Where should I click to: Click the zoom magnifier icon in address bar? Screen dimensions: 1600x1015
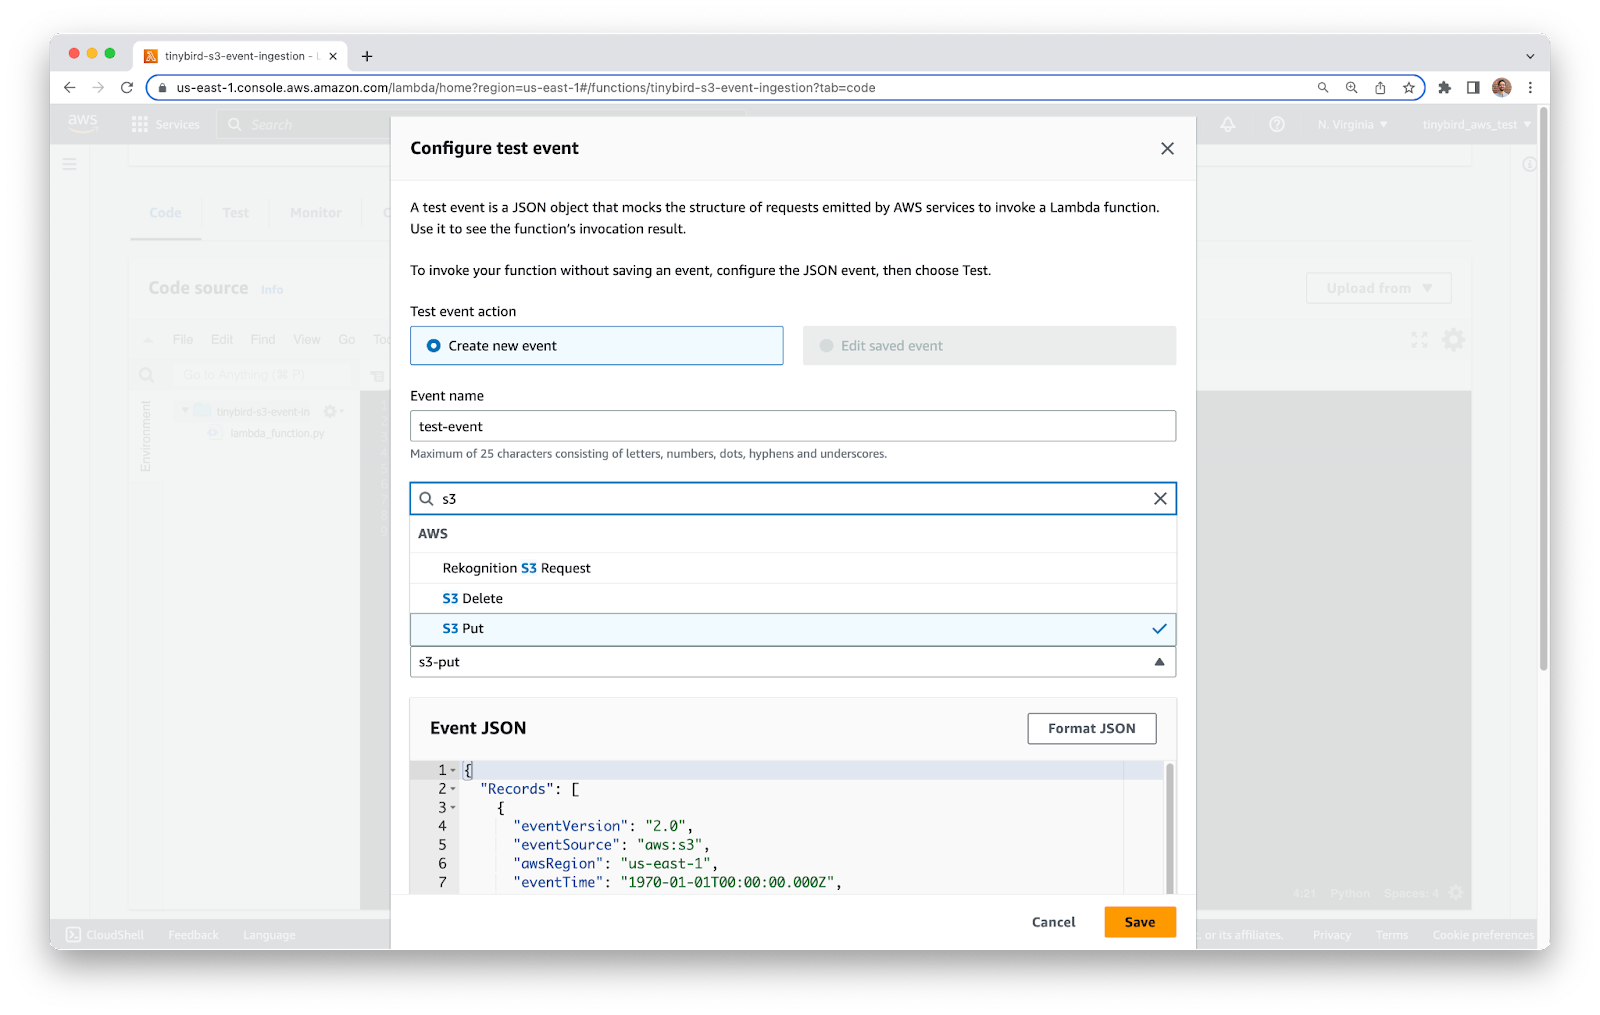(1351, 88)
